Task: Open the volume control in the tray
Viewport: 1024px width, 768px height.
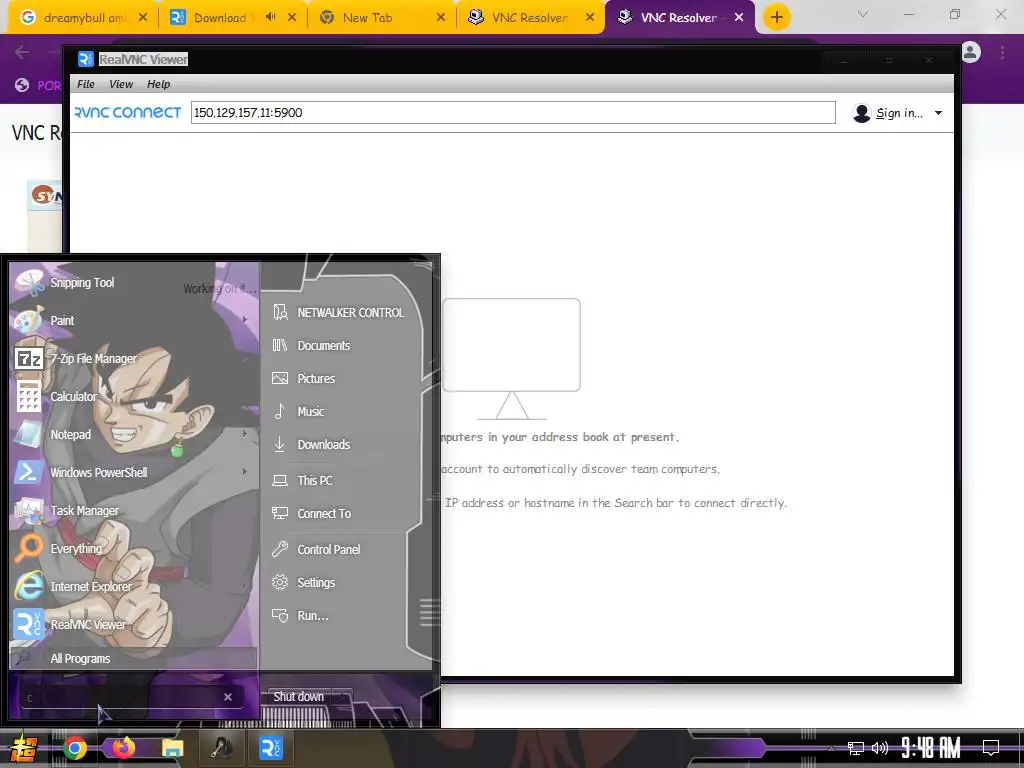Action: tap(880, 748)
